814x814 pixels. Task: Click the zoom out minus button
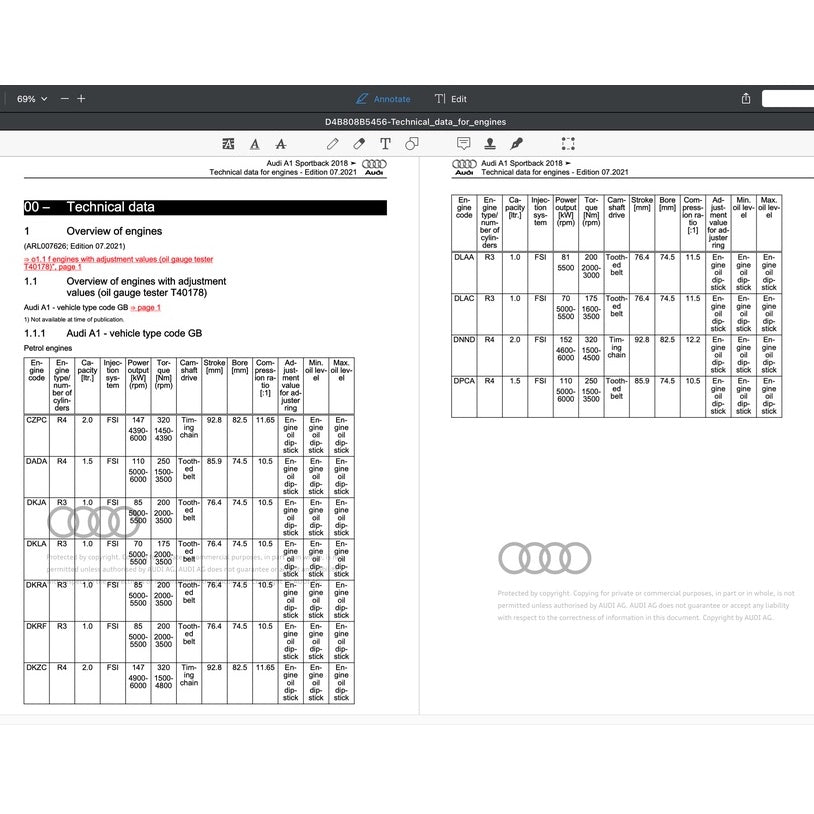pos(63,99)
